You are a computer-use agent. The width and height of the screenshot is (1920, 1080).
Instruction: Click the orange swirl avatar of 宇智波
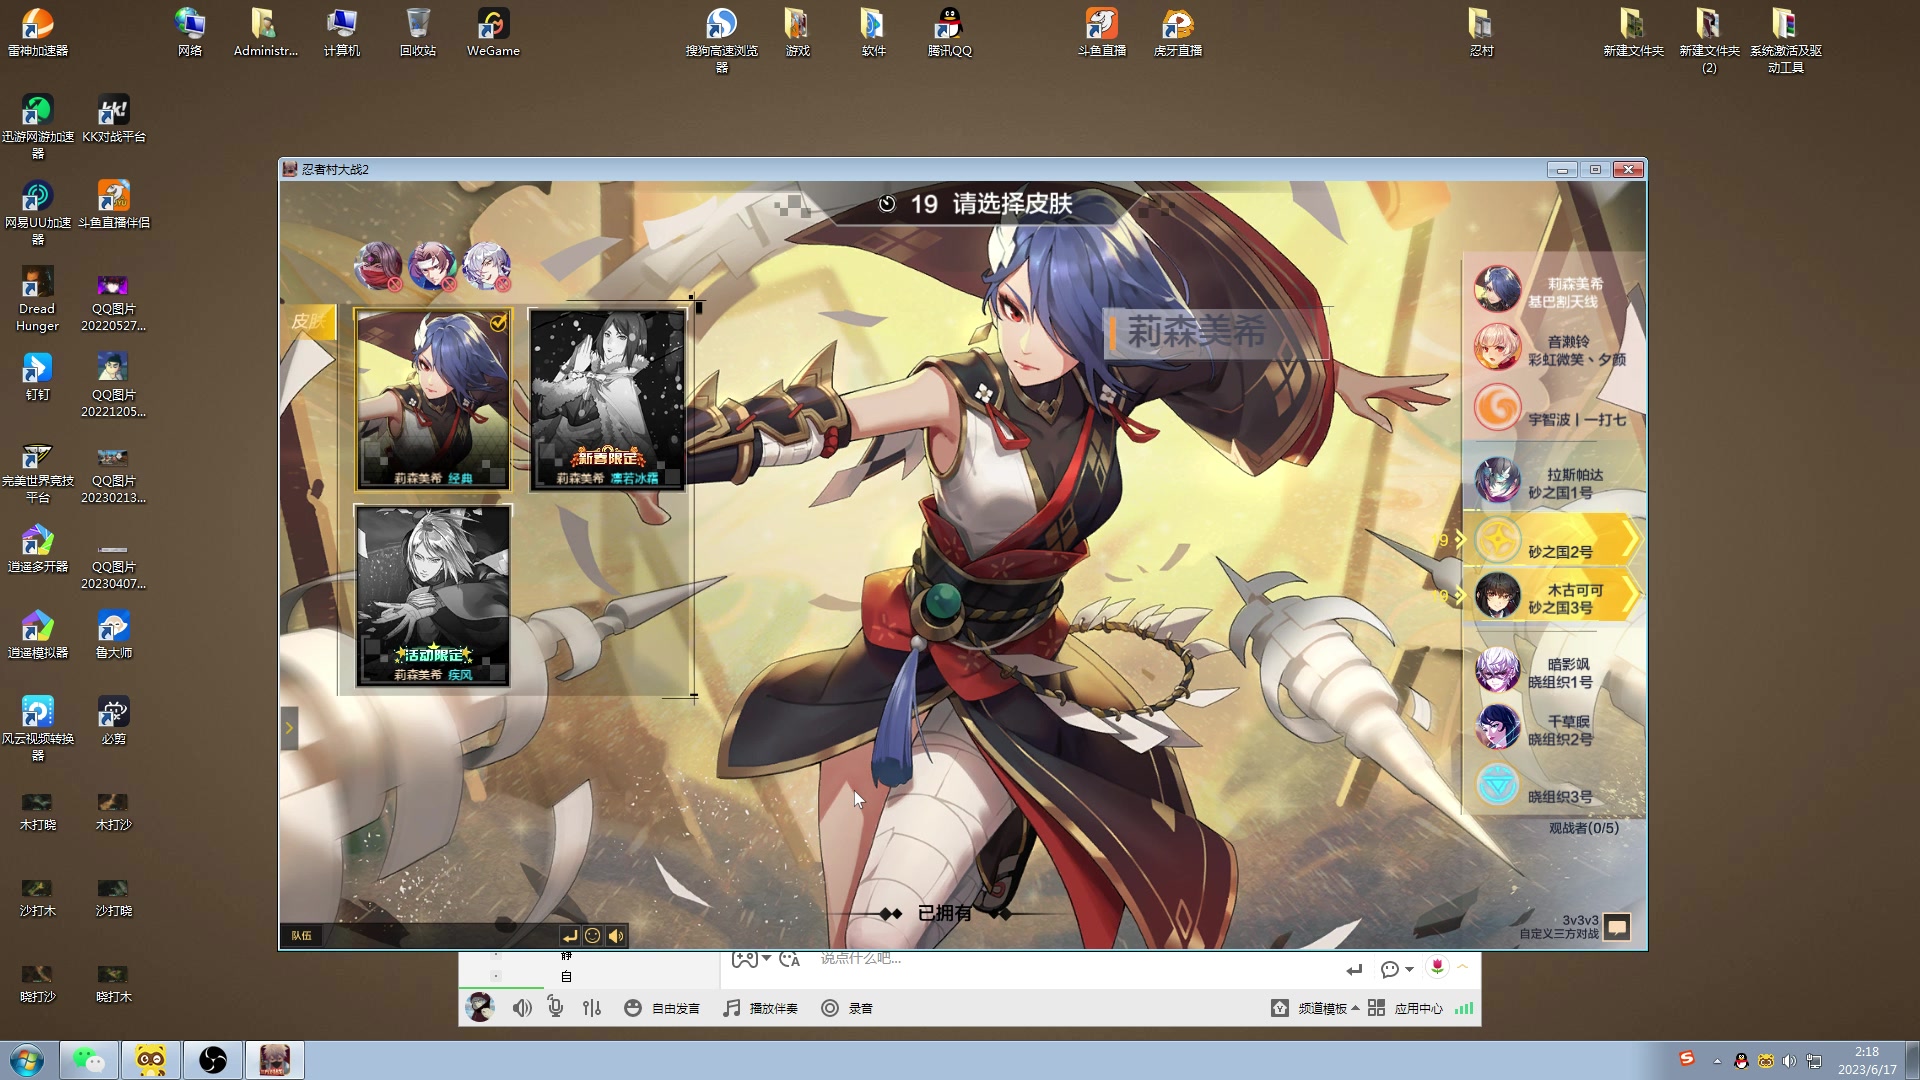click(1497, 407)
